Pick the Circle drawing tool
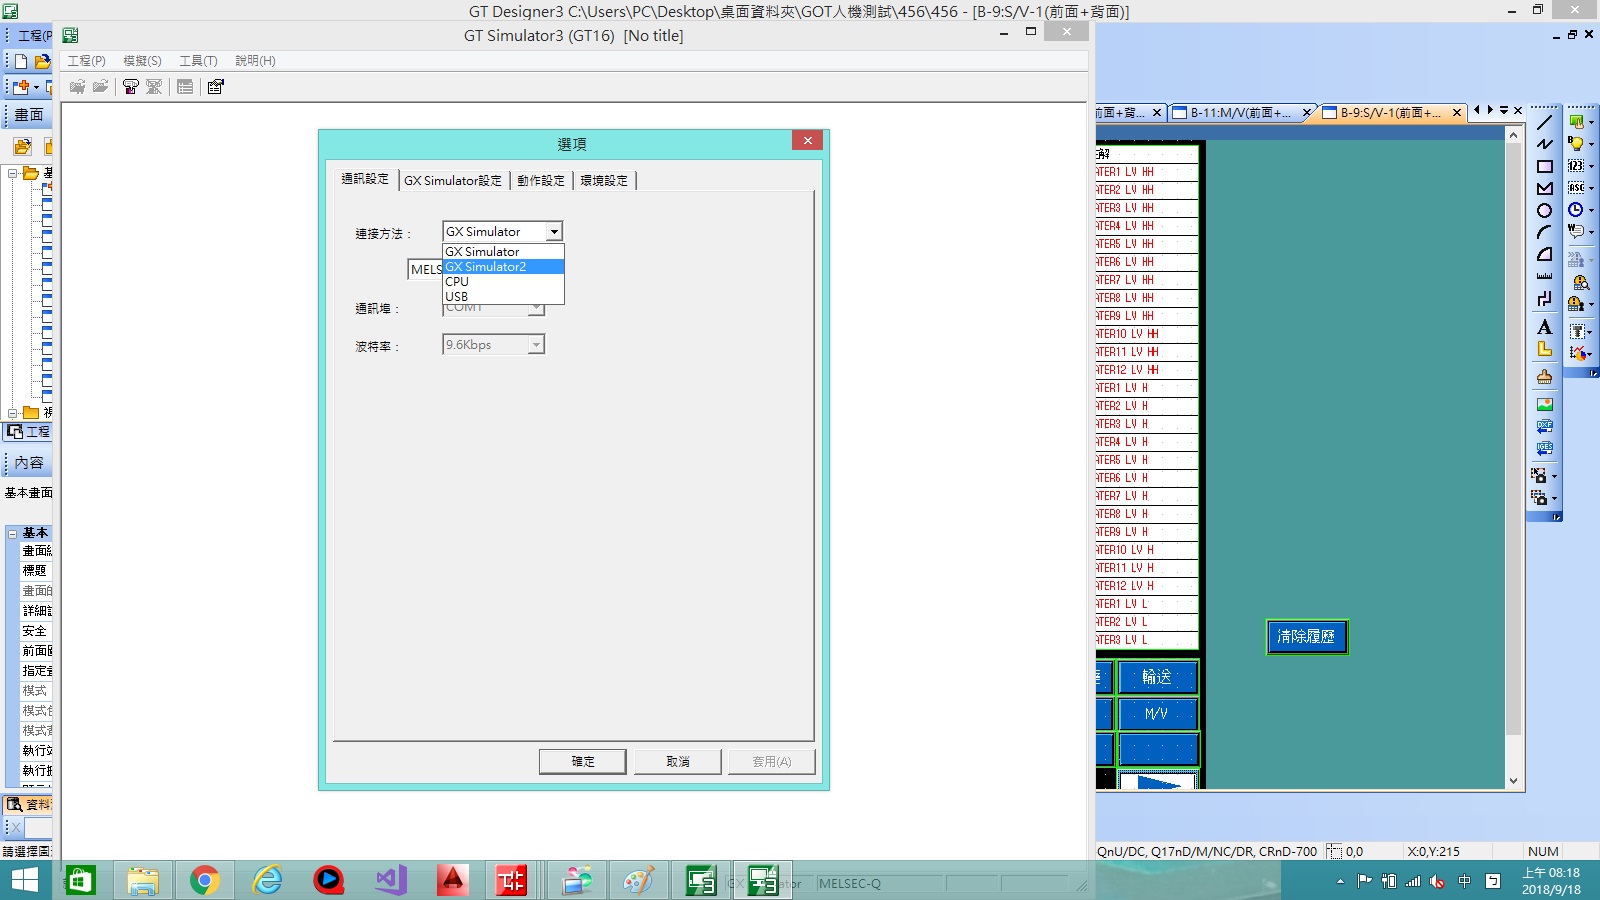 click(1545, 210)
